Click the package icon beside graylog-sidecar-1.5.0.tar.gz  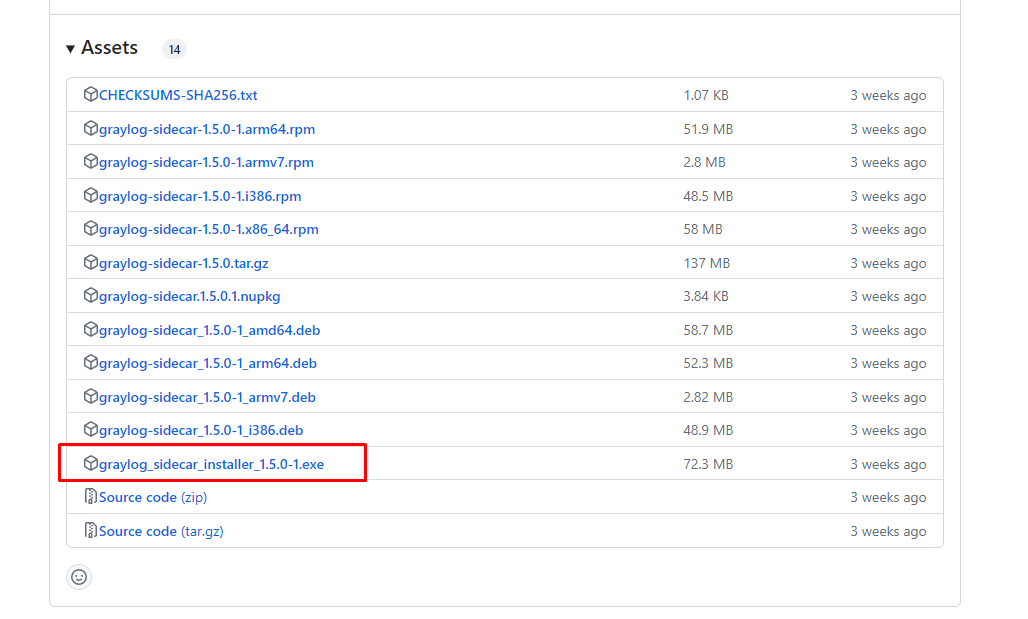point(90,262)
